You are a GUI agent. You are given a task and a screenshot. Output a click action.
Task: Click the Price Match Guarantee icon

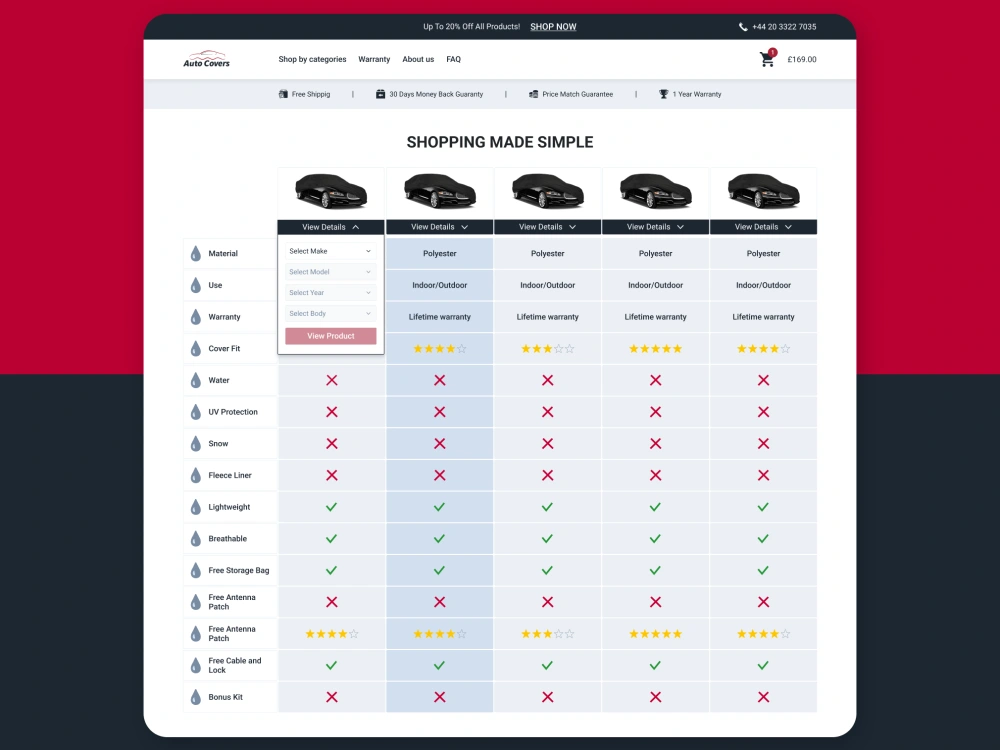point(536,93)
